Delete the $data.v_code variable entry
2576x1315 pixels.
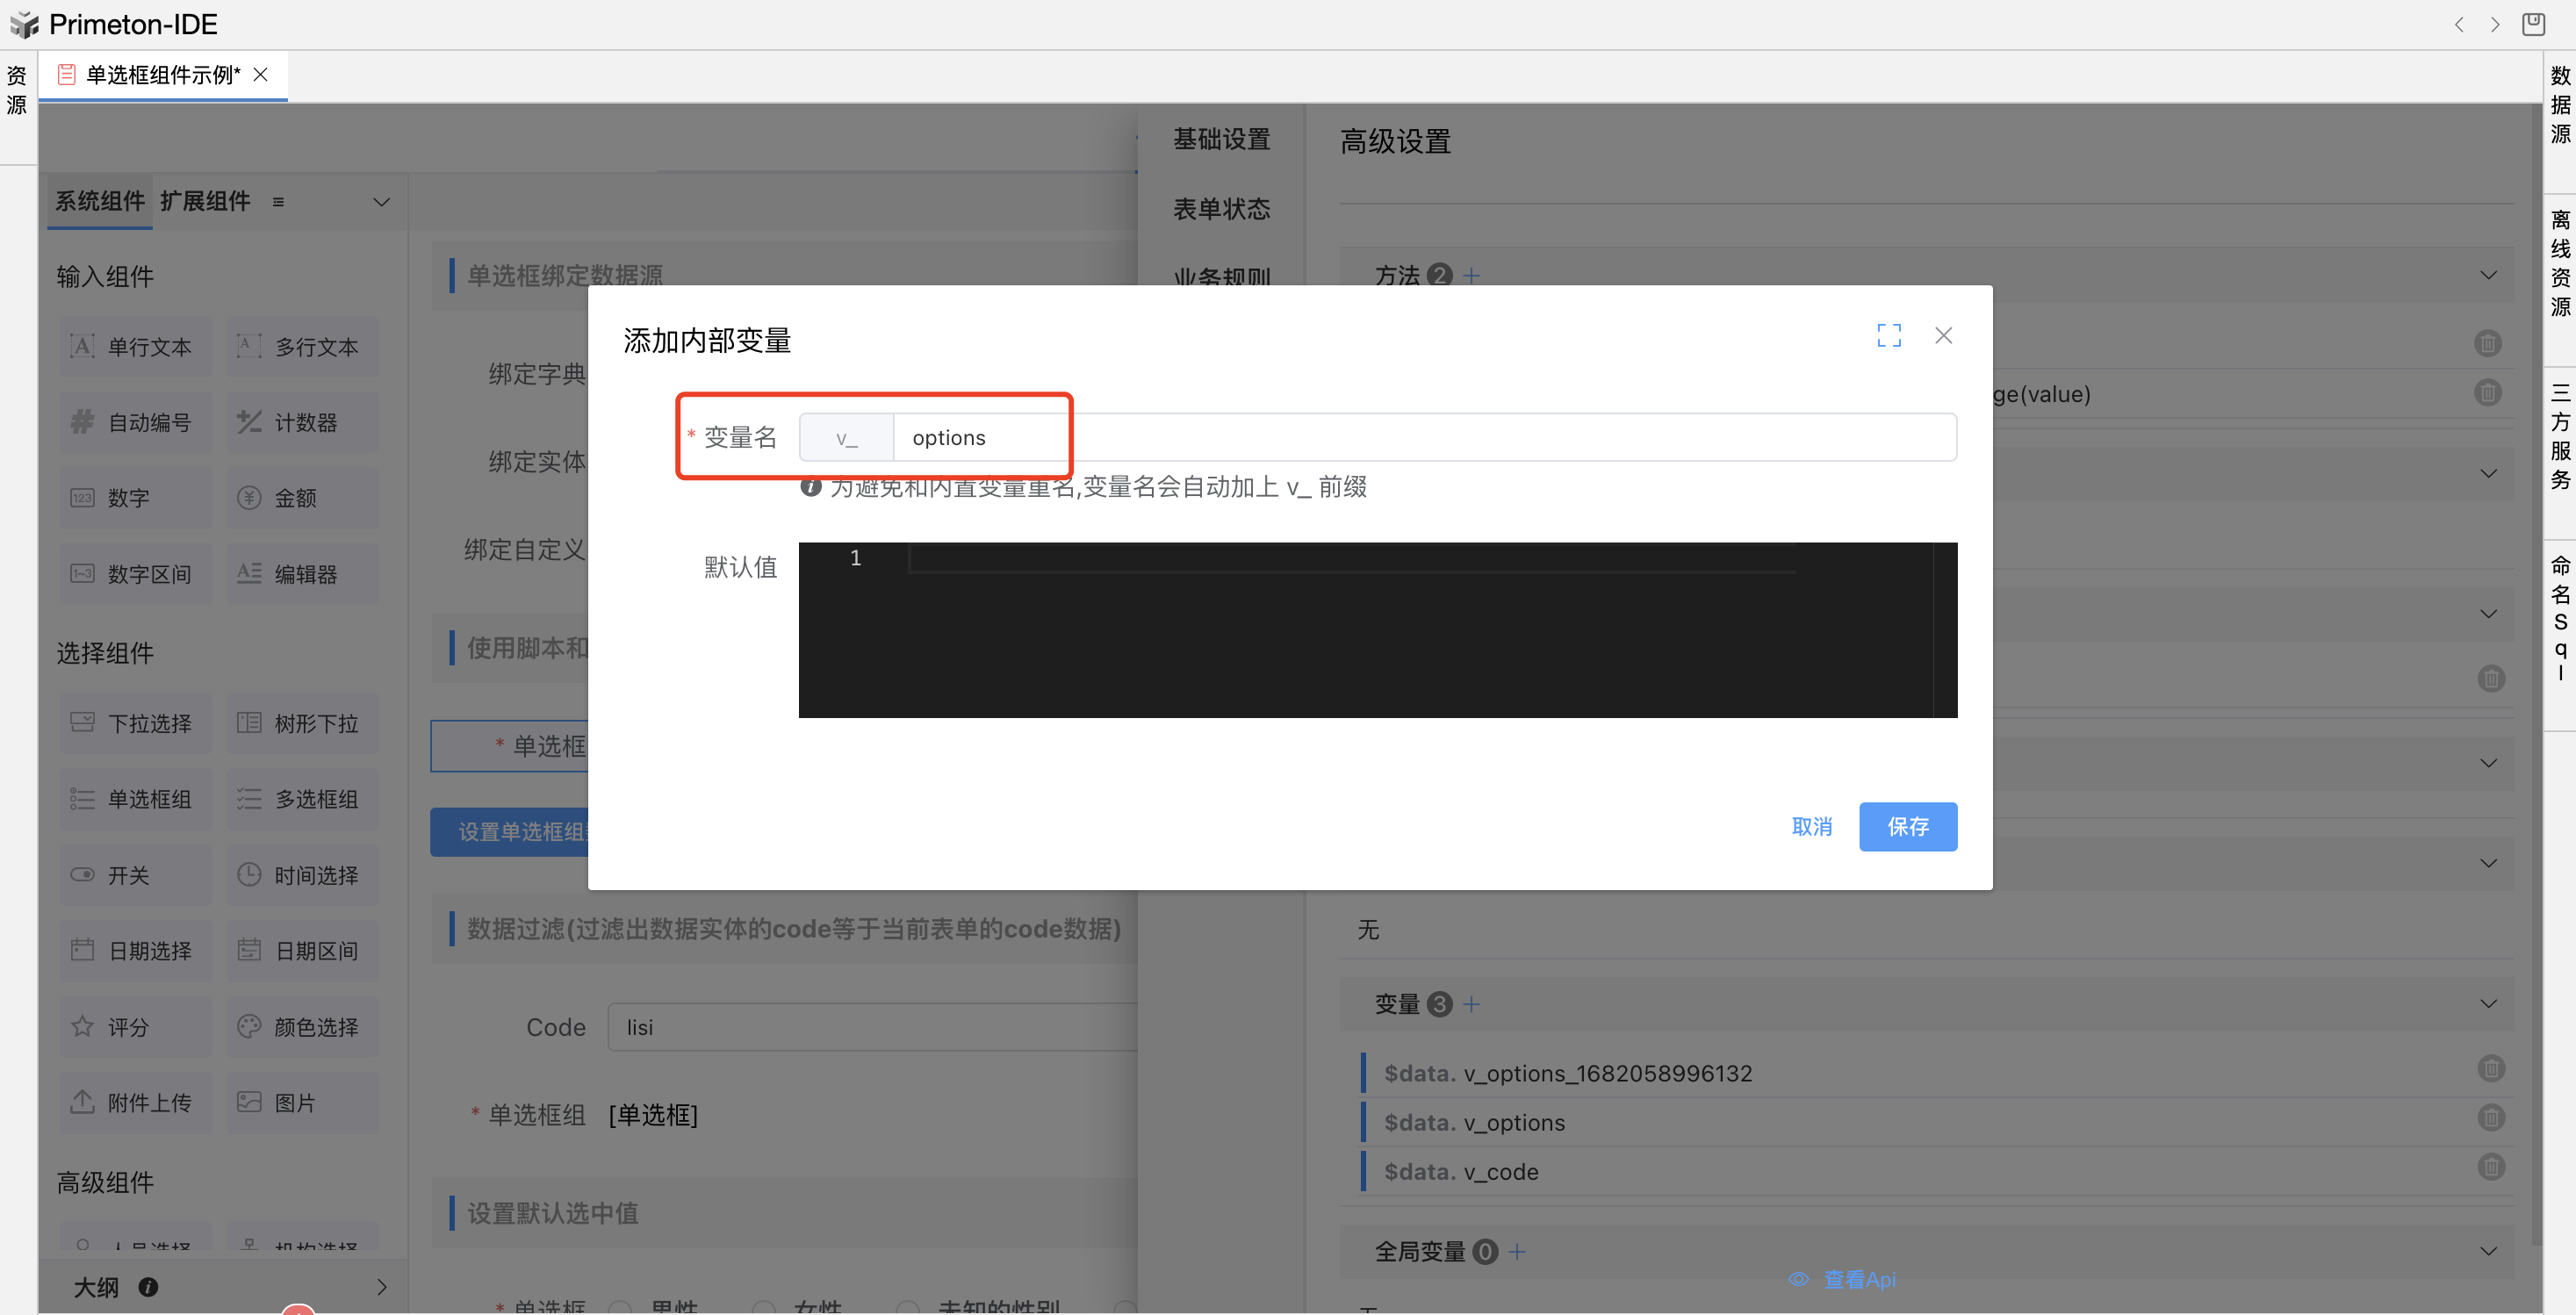click(2490, 1166)
